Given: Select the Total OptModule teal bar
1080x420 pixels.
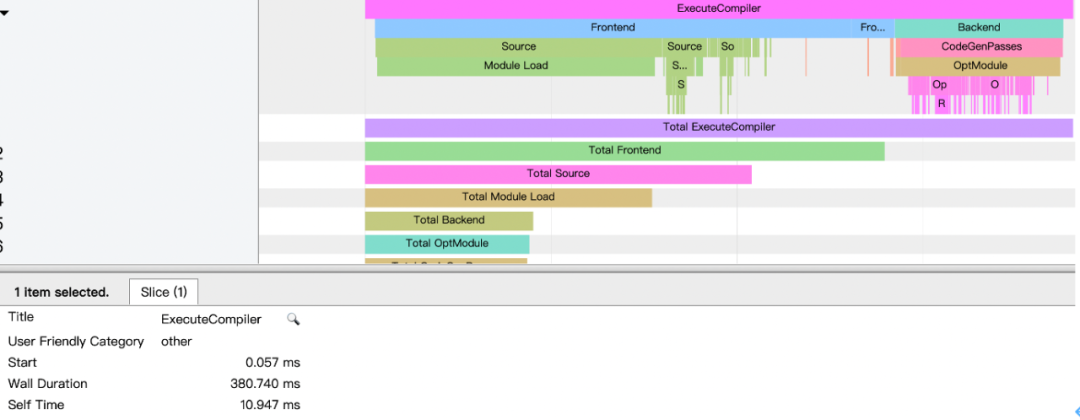Looking at the screenshot, I should tap(447, 244).
